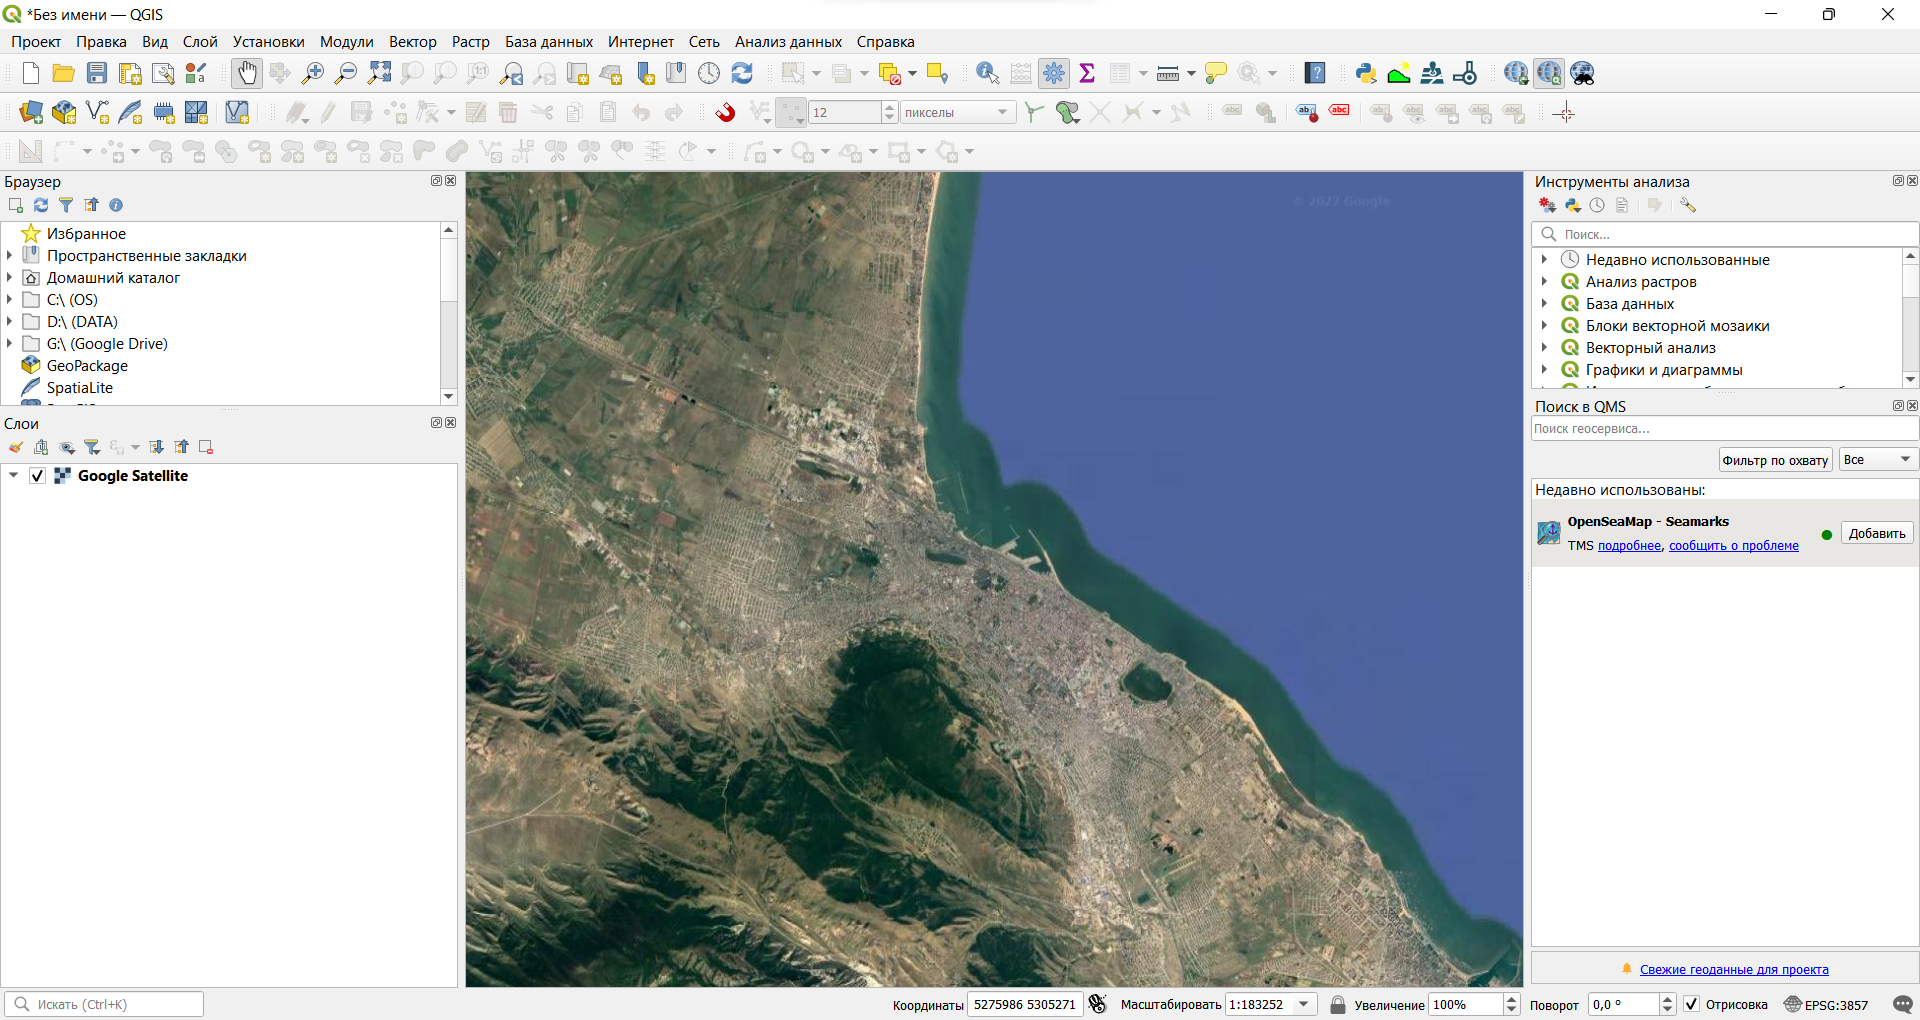1920x1020 pixels.
Task: Click the Добавить button for OpenSeaMap
Action: click(x=1876, y=533)
